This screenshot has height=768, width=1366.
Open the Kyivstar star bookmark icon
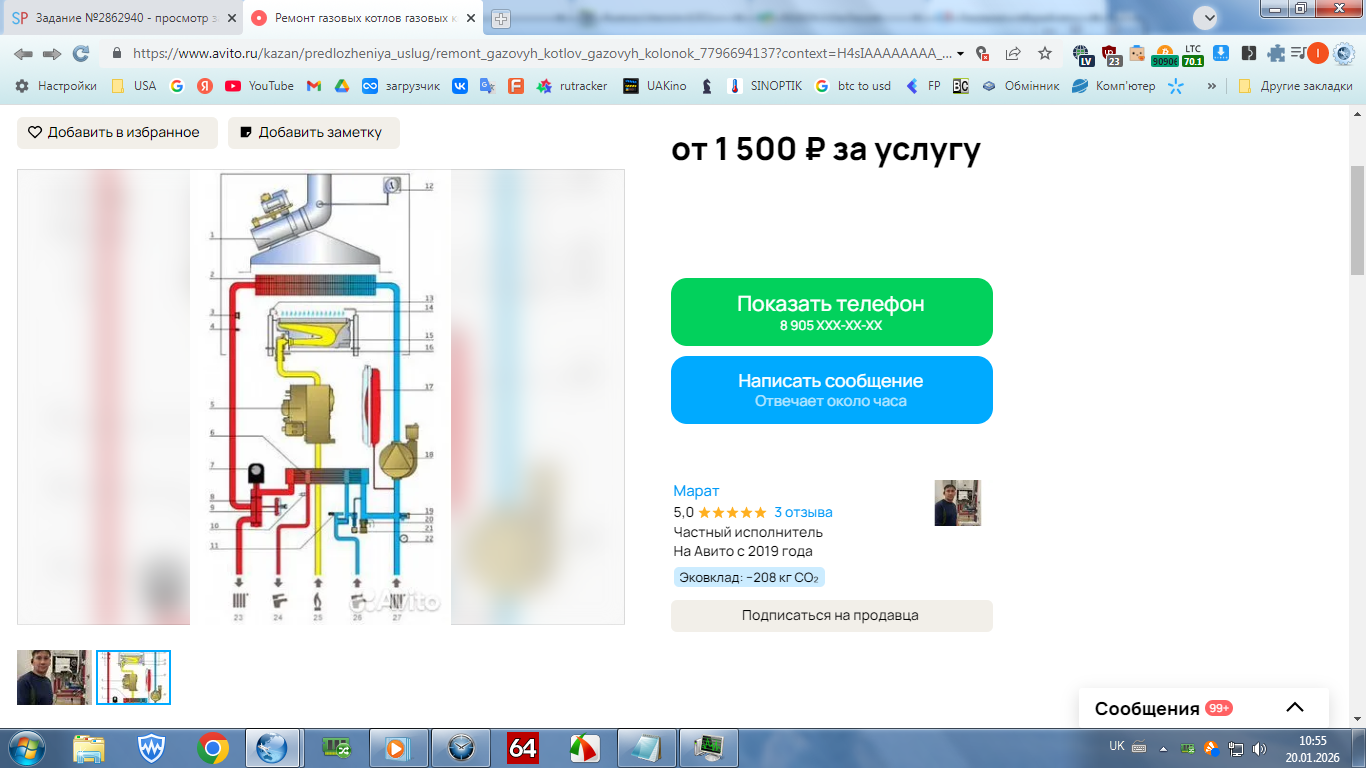(x=1176, y=86)
